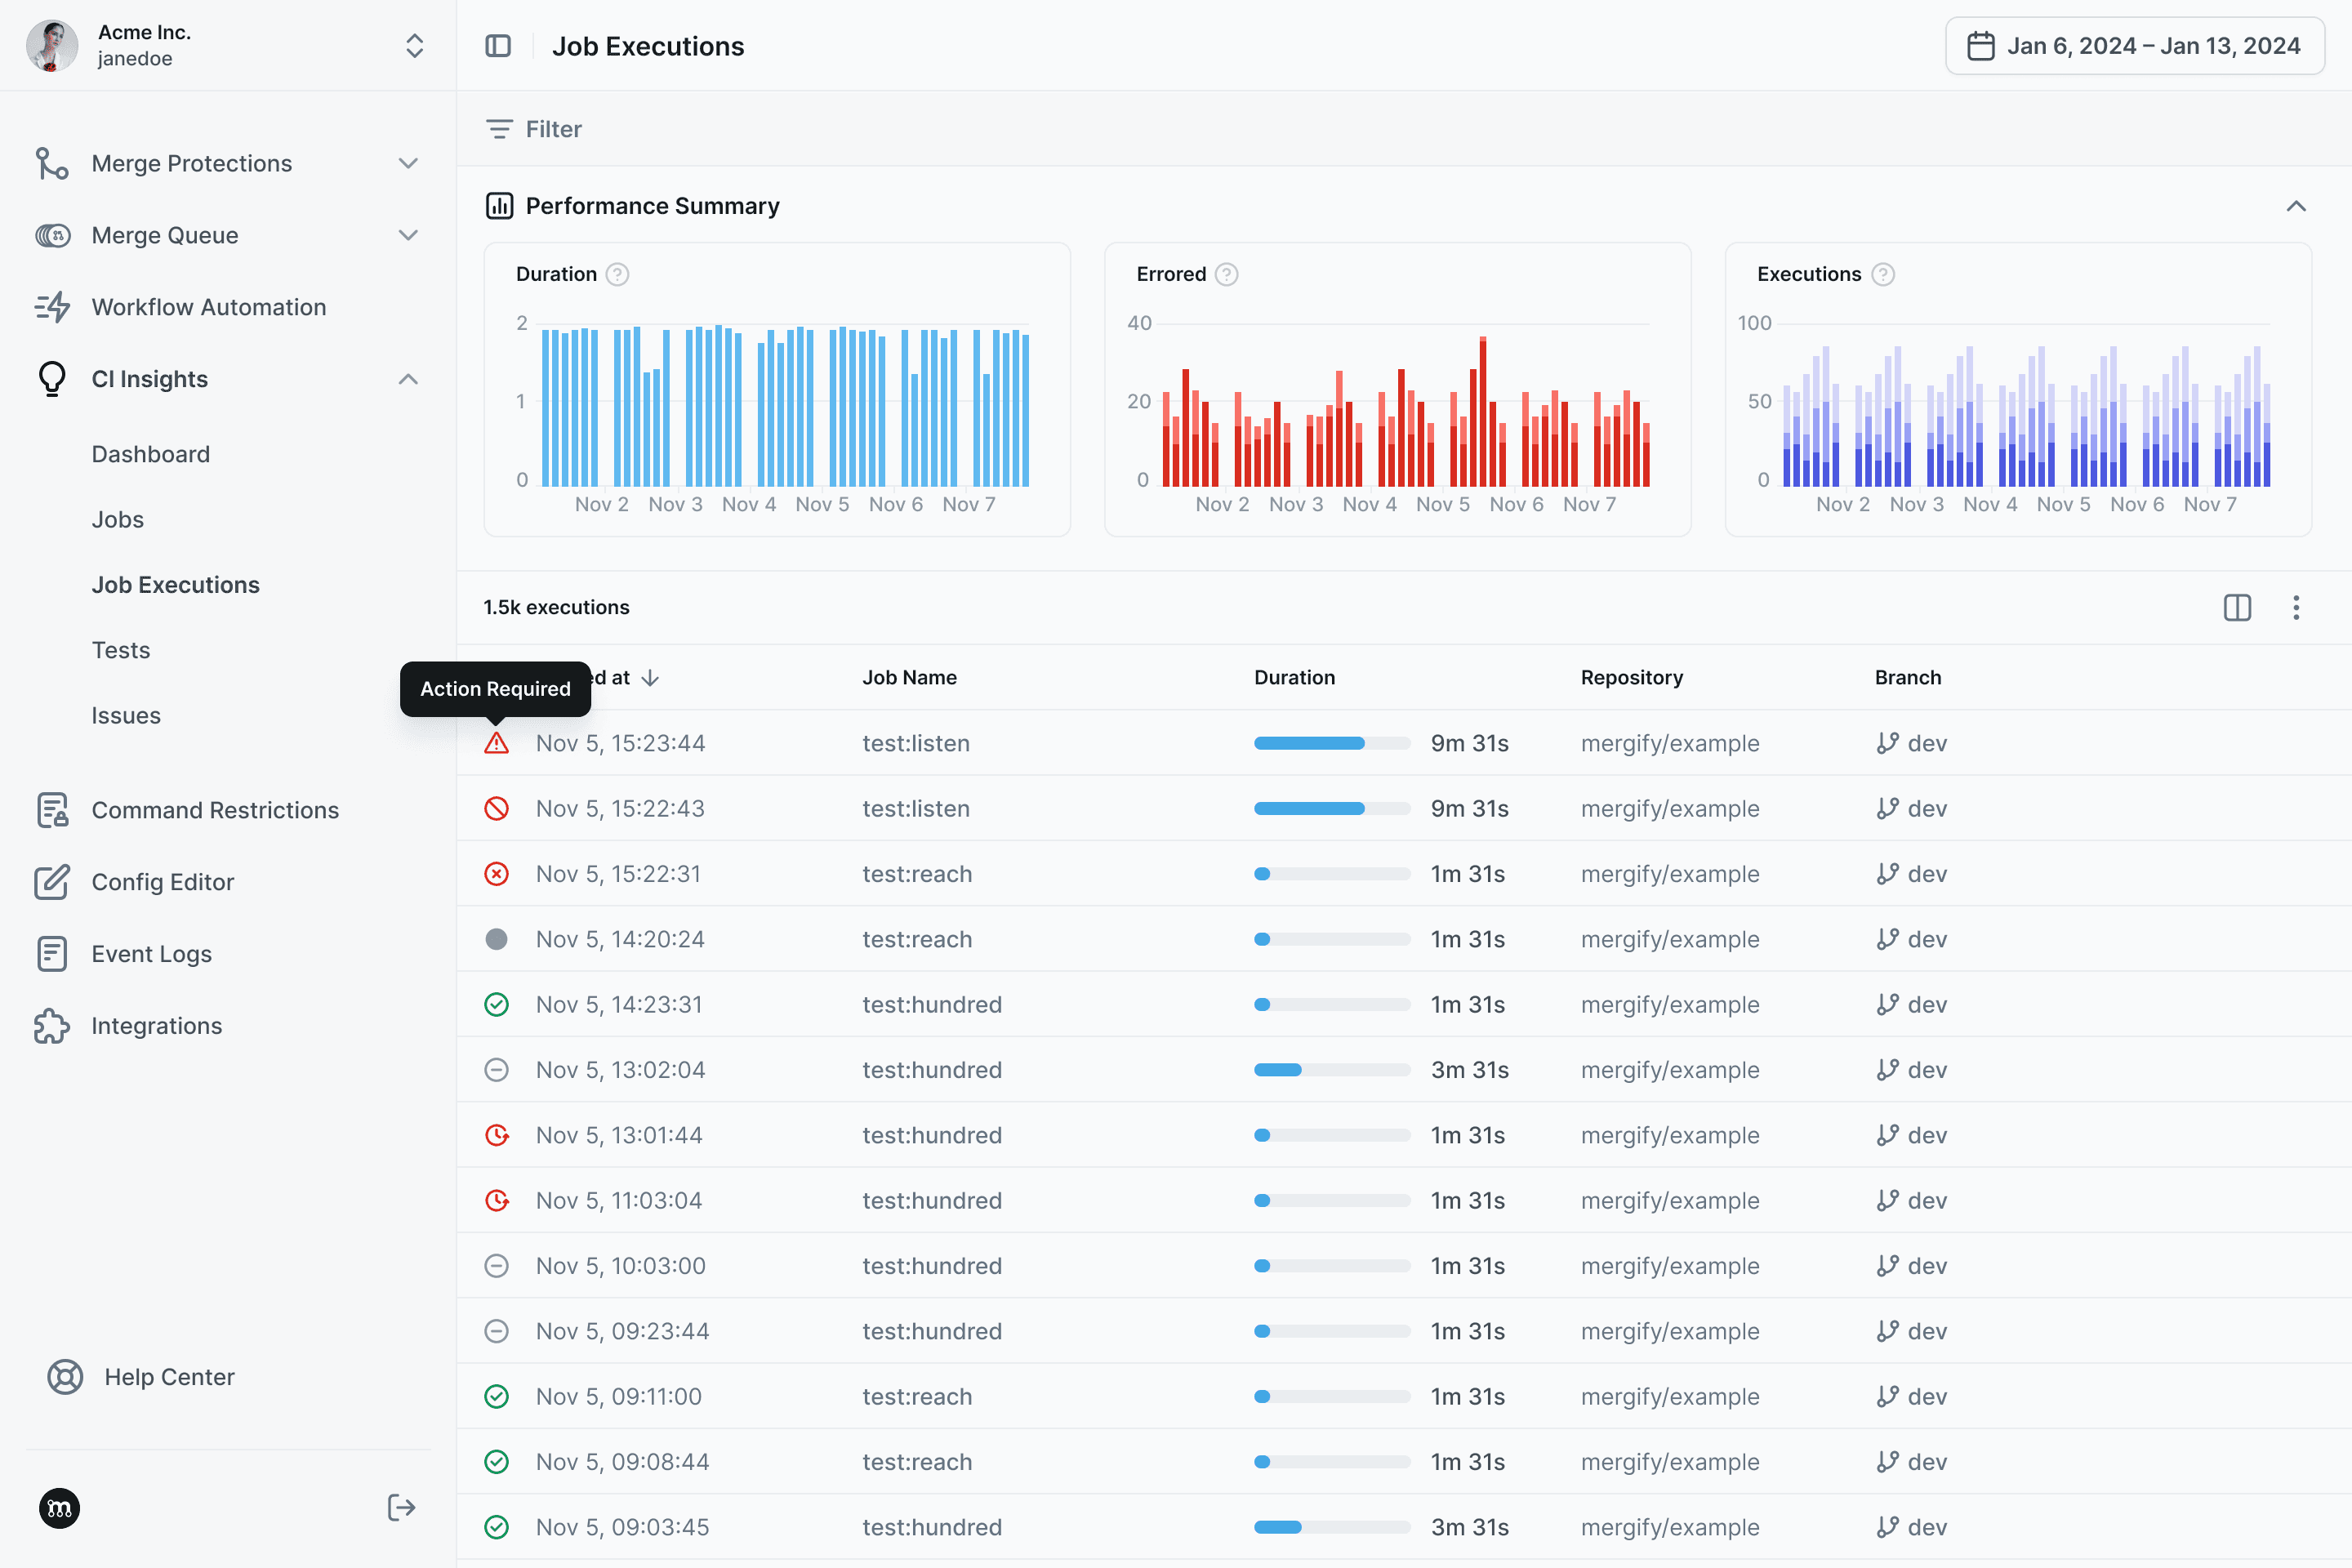
Task: Click the Integrations puzzle icon
Action: (x=52, y=1026)
